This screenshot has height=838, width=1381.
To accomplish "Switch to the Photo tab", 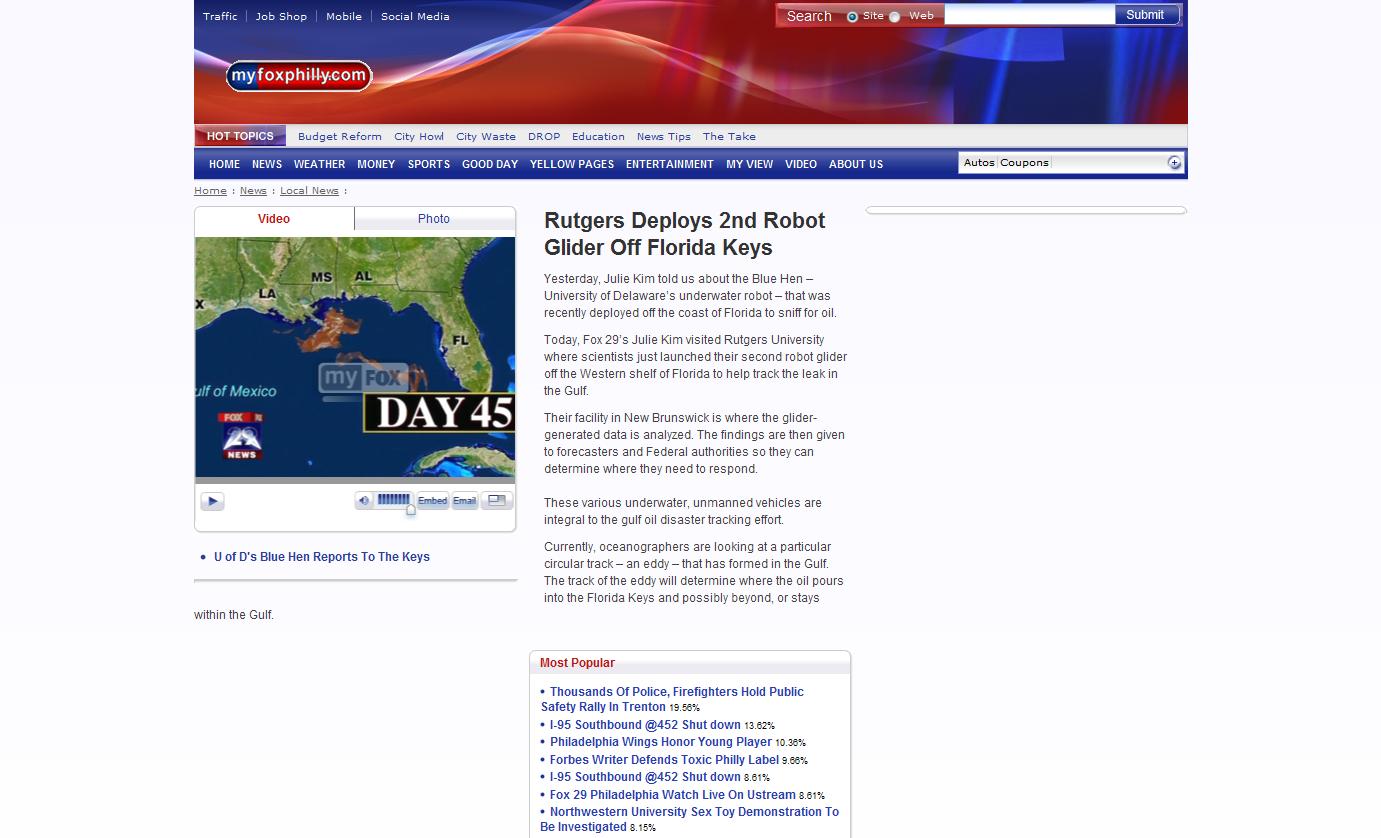I will pos(434,219).
